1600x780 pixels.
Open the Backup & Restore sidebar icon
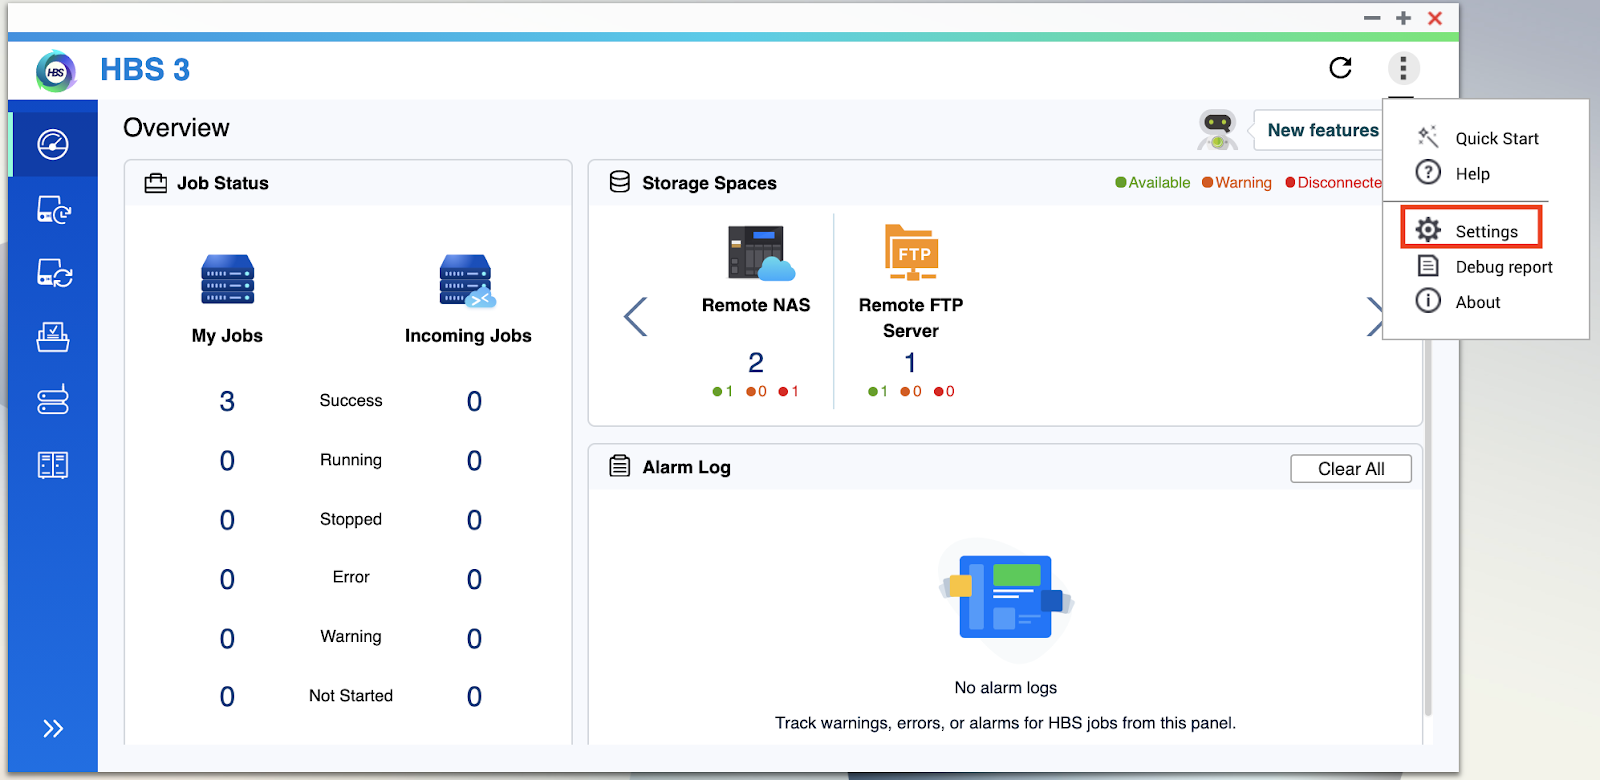[53, 210]
